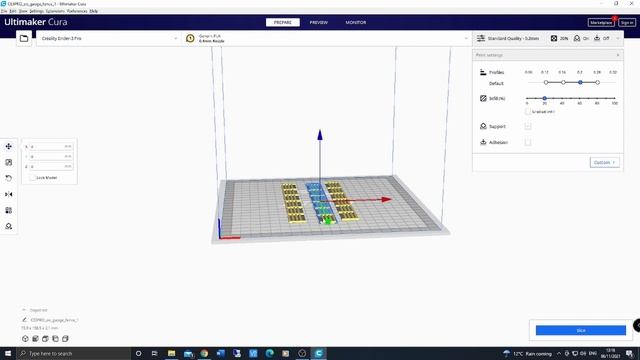
Task: Show hidden system tray icons
Action: coord(559,353)
